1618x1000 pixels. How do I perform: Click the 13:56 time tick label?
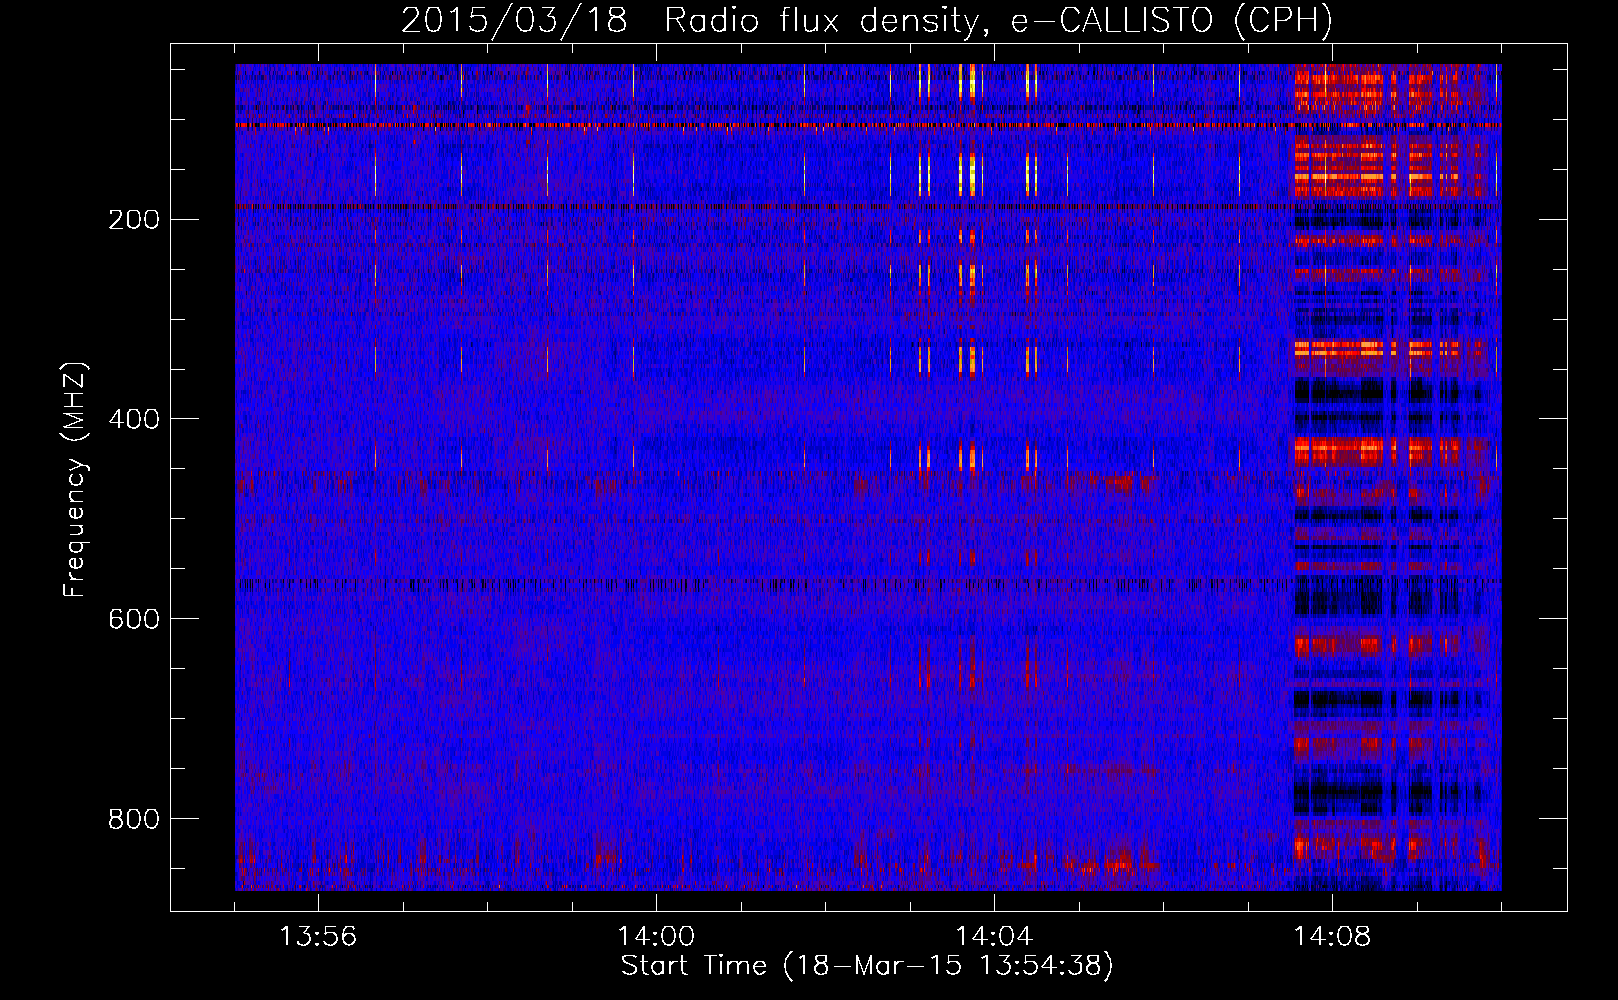(318, 937)
